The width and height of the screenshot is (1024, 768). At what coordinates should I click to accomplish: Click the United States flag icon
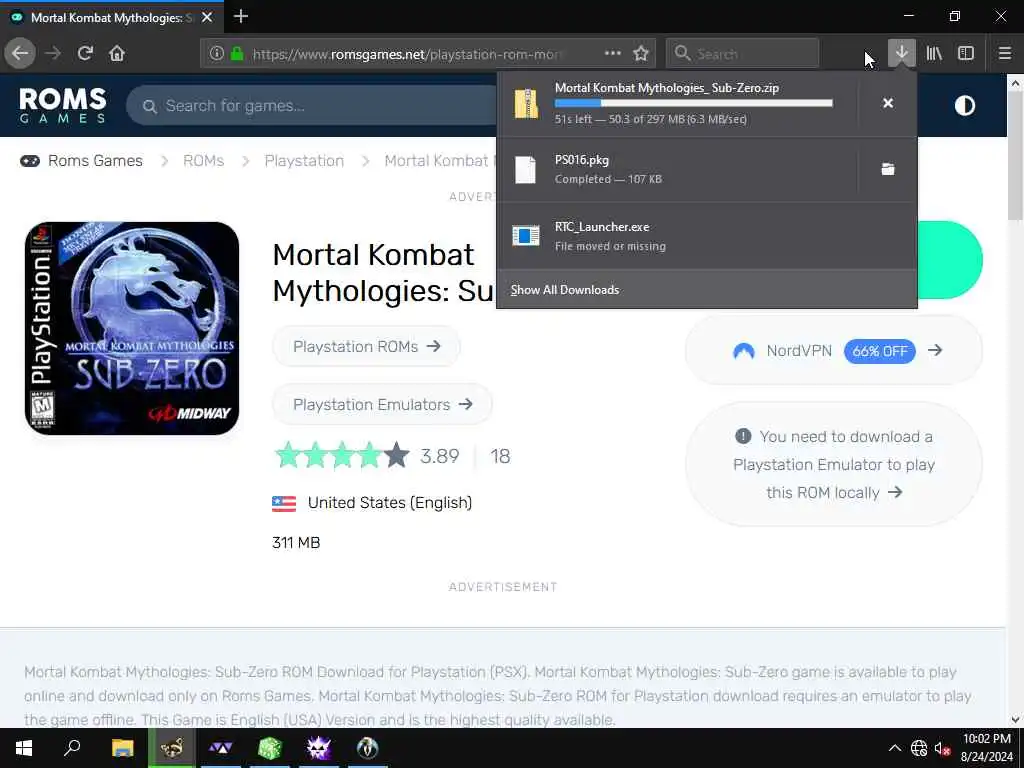click(x=284, y=503)
